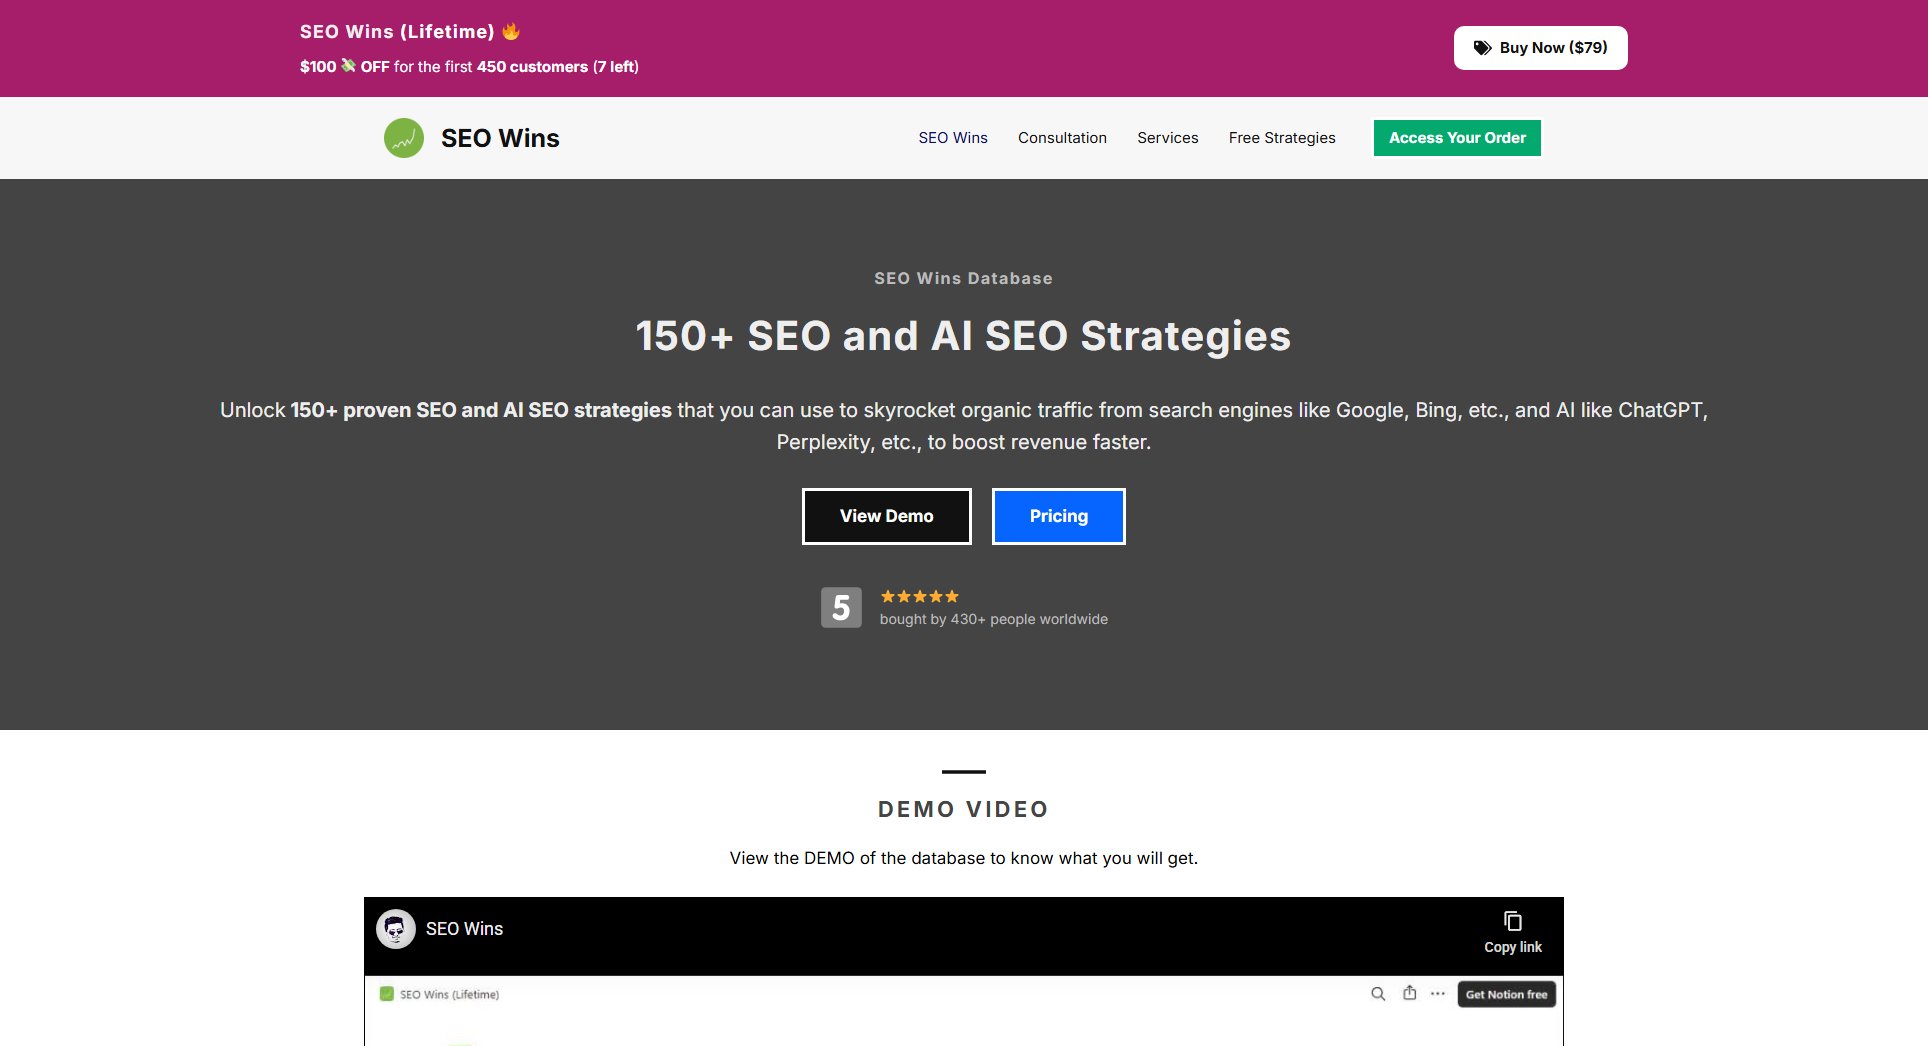Open the Free Strategies nav item
The height and width of the screenshot is (1046, 1928).
click(1281, 138)
